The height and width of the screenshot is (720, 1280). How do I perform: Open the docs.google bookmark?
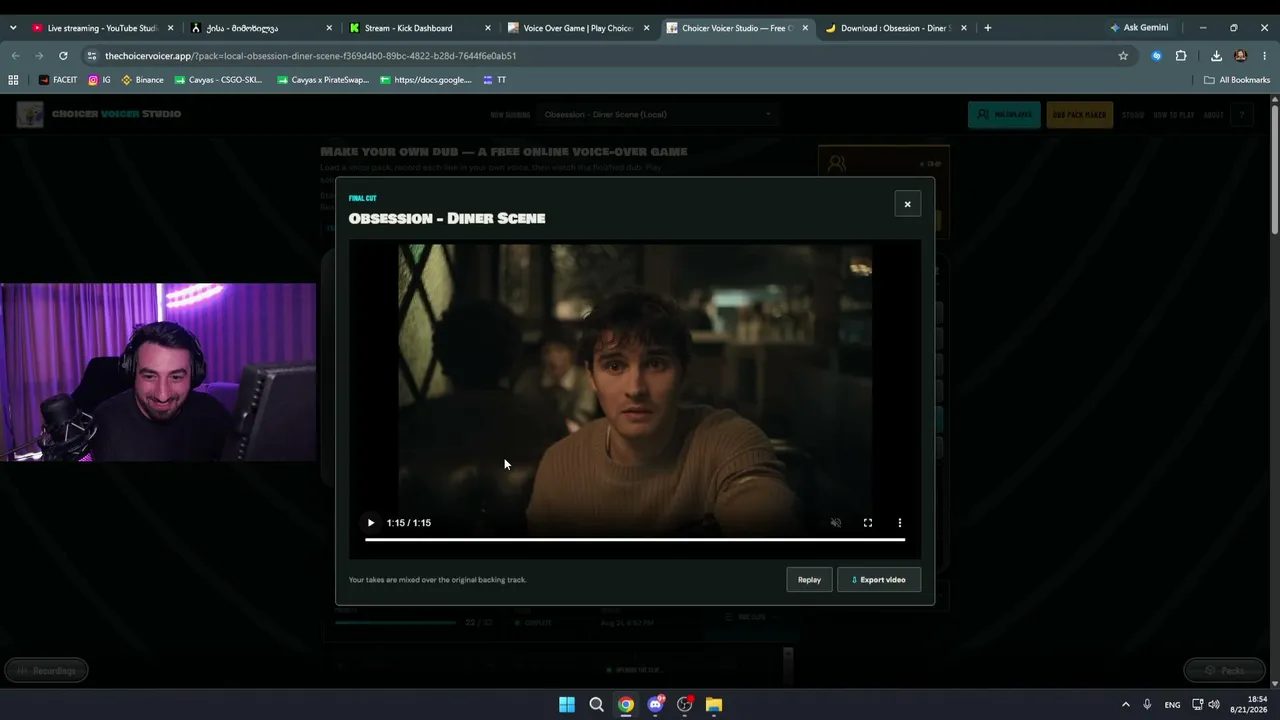click(x=426, y=80)
